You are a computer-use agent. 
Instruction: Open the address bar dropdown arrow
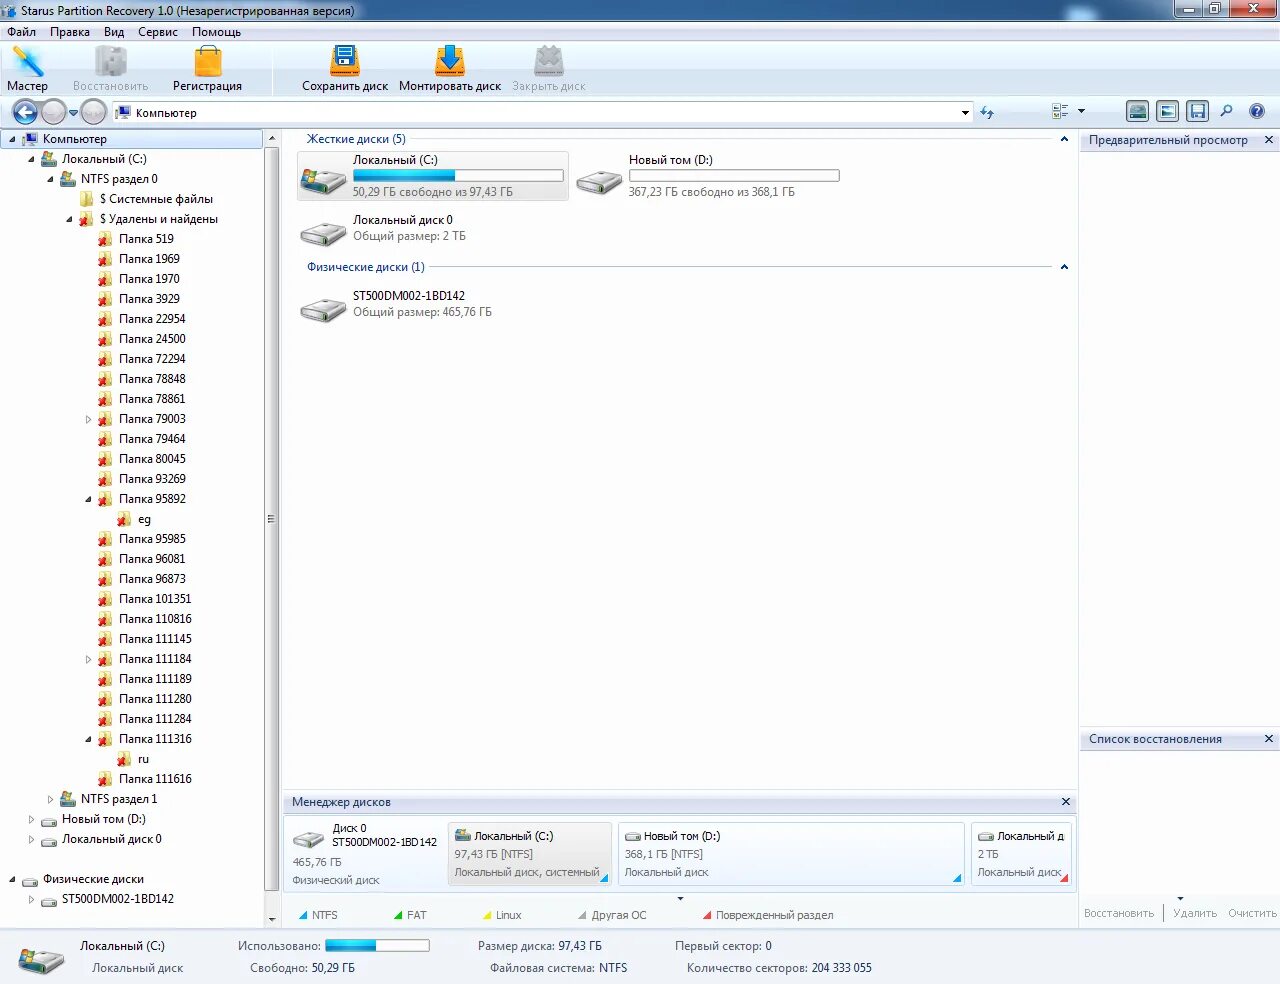click(x=965, y=113)
